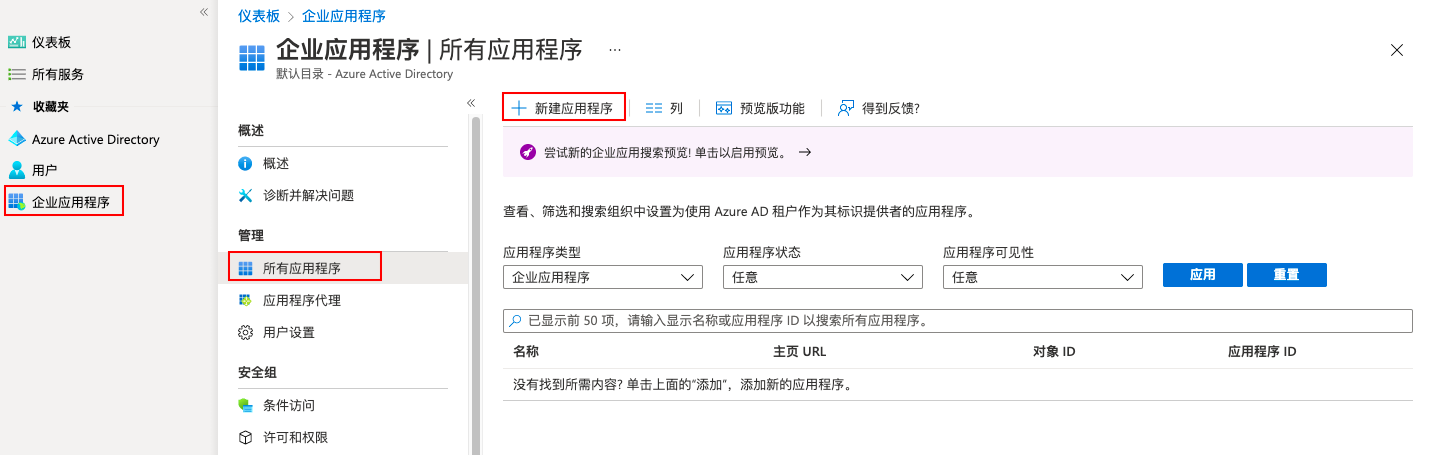Image resolution: width=1430 pixels, height=455 pixels.
Task: Click the 重置 button
Action: pos(1287,275)
